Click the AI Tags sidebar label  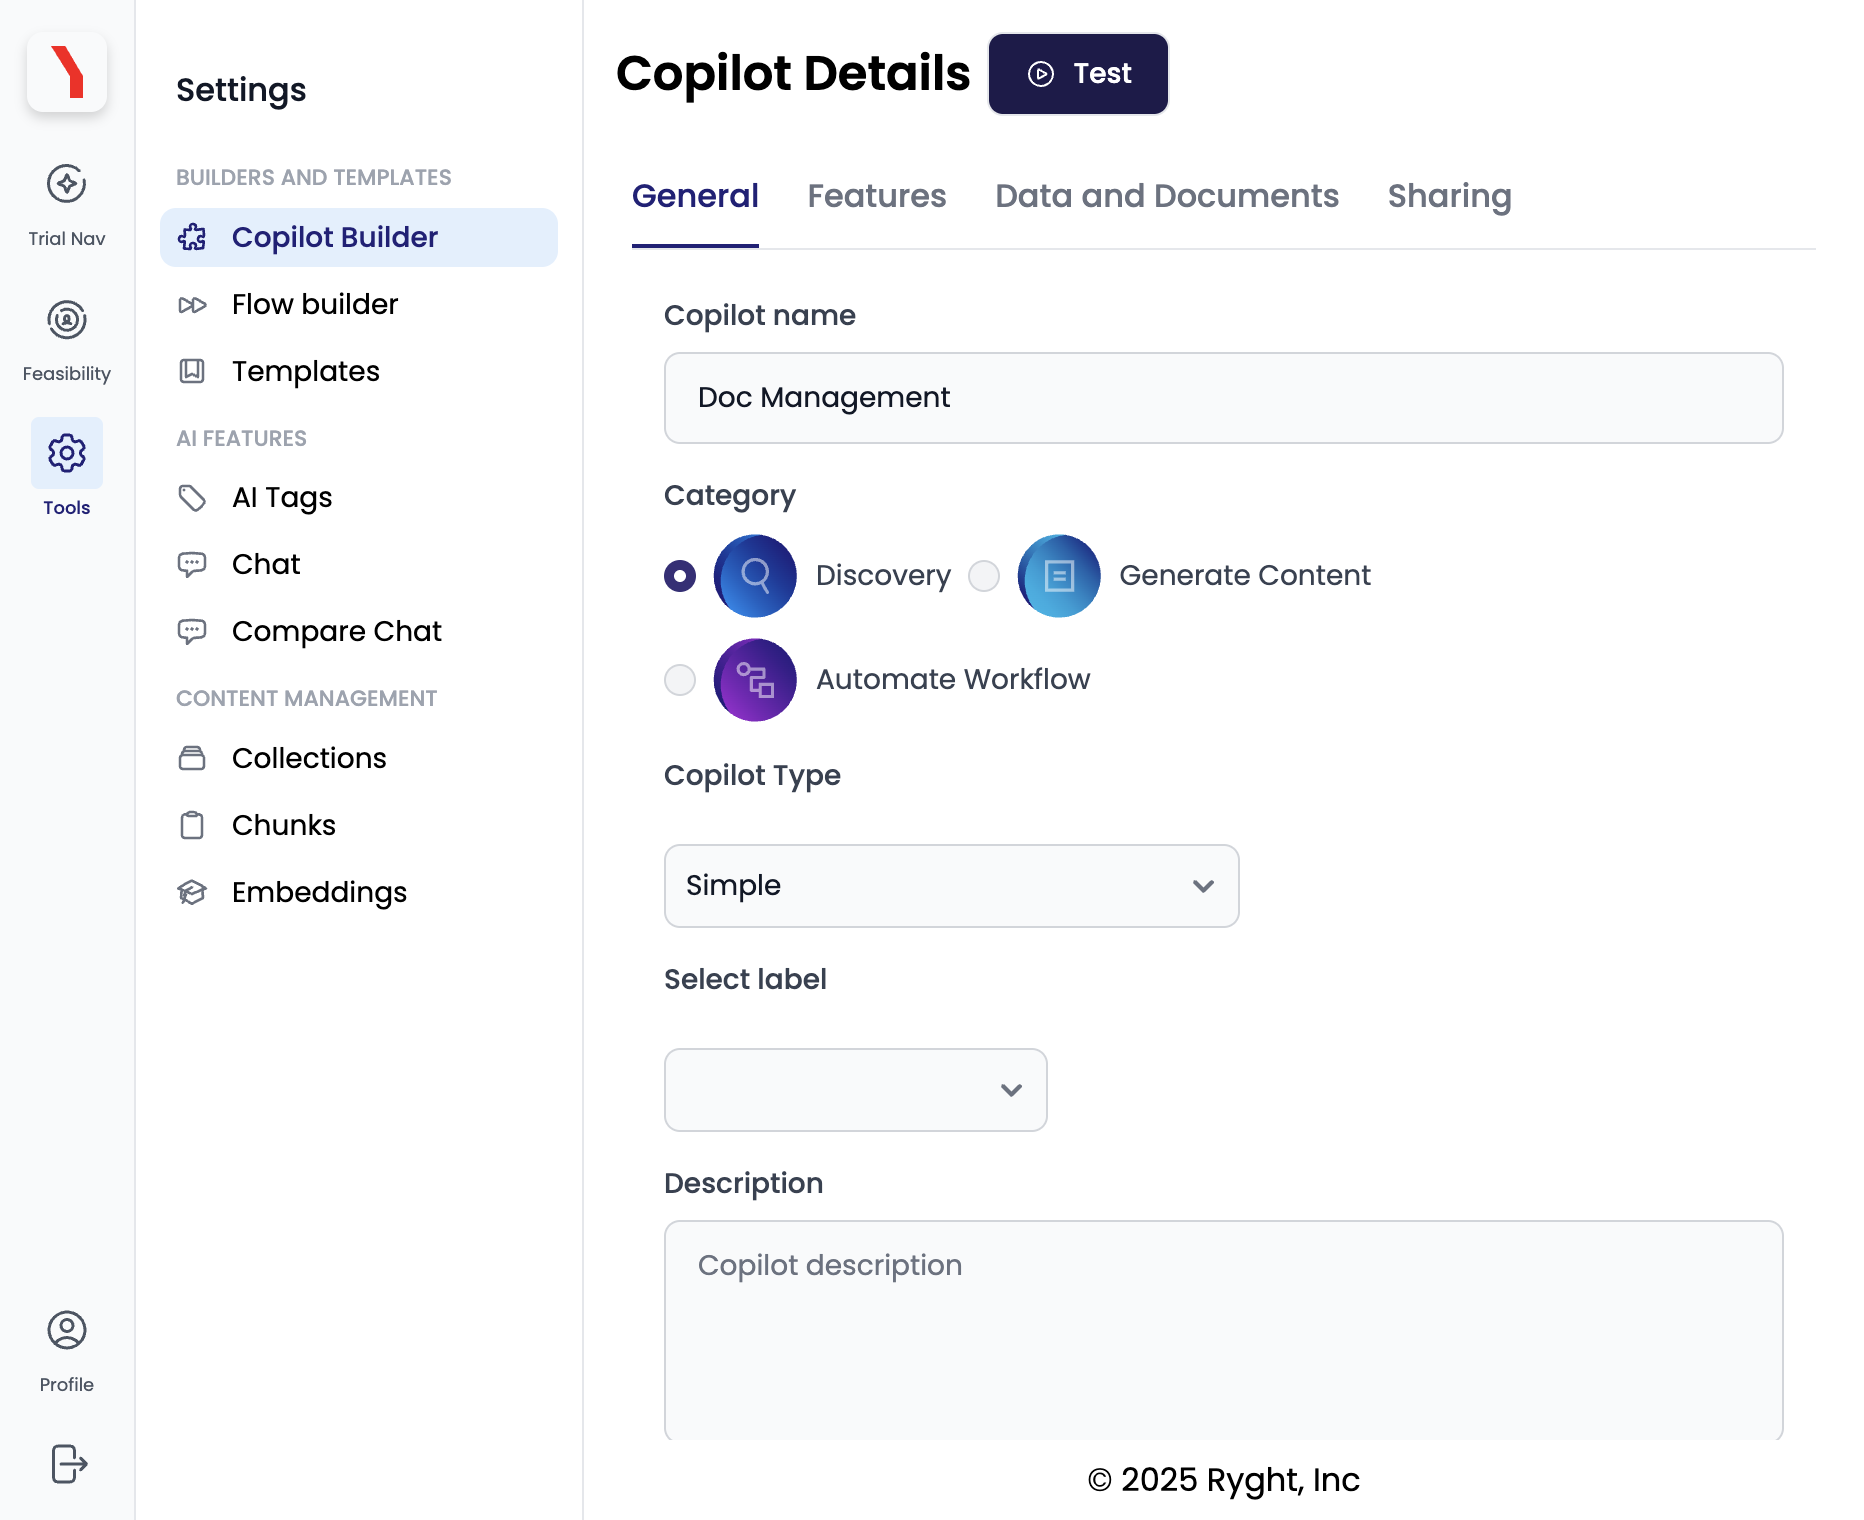pos(282,498)
